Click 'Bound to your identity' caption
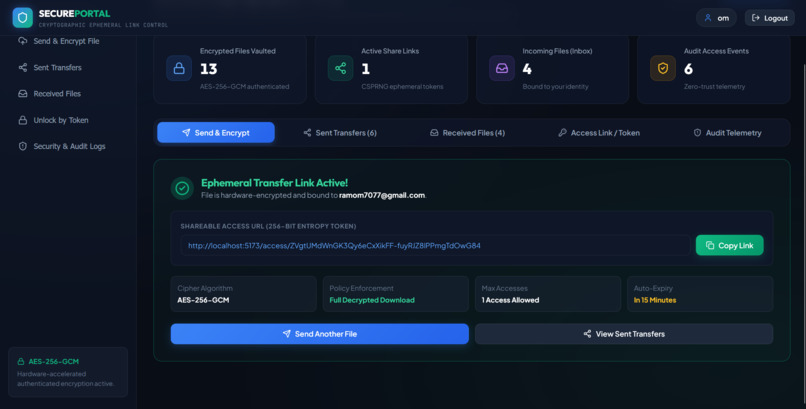 point(556,86)
